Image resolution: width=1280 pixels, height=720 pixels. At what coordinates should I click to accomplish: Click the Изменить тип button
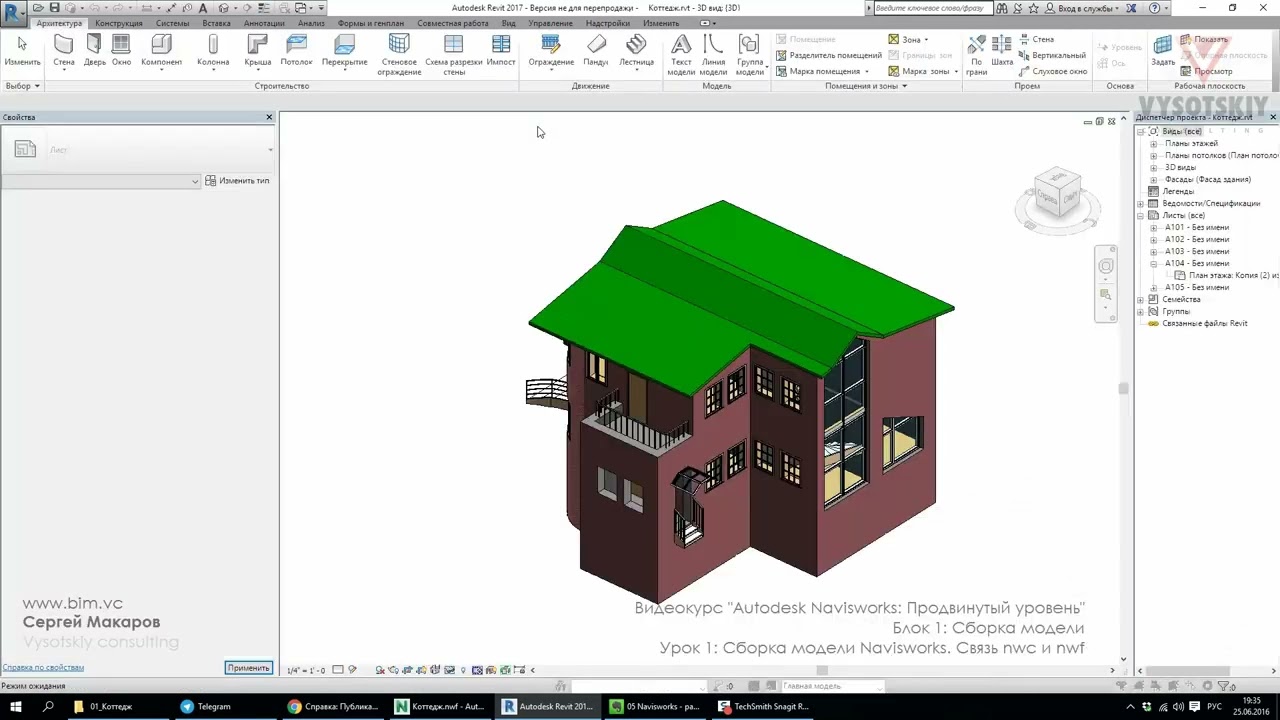coord(237,181)
